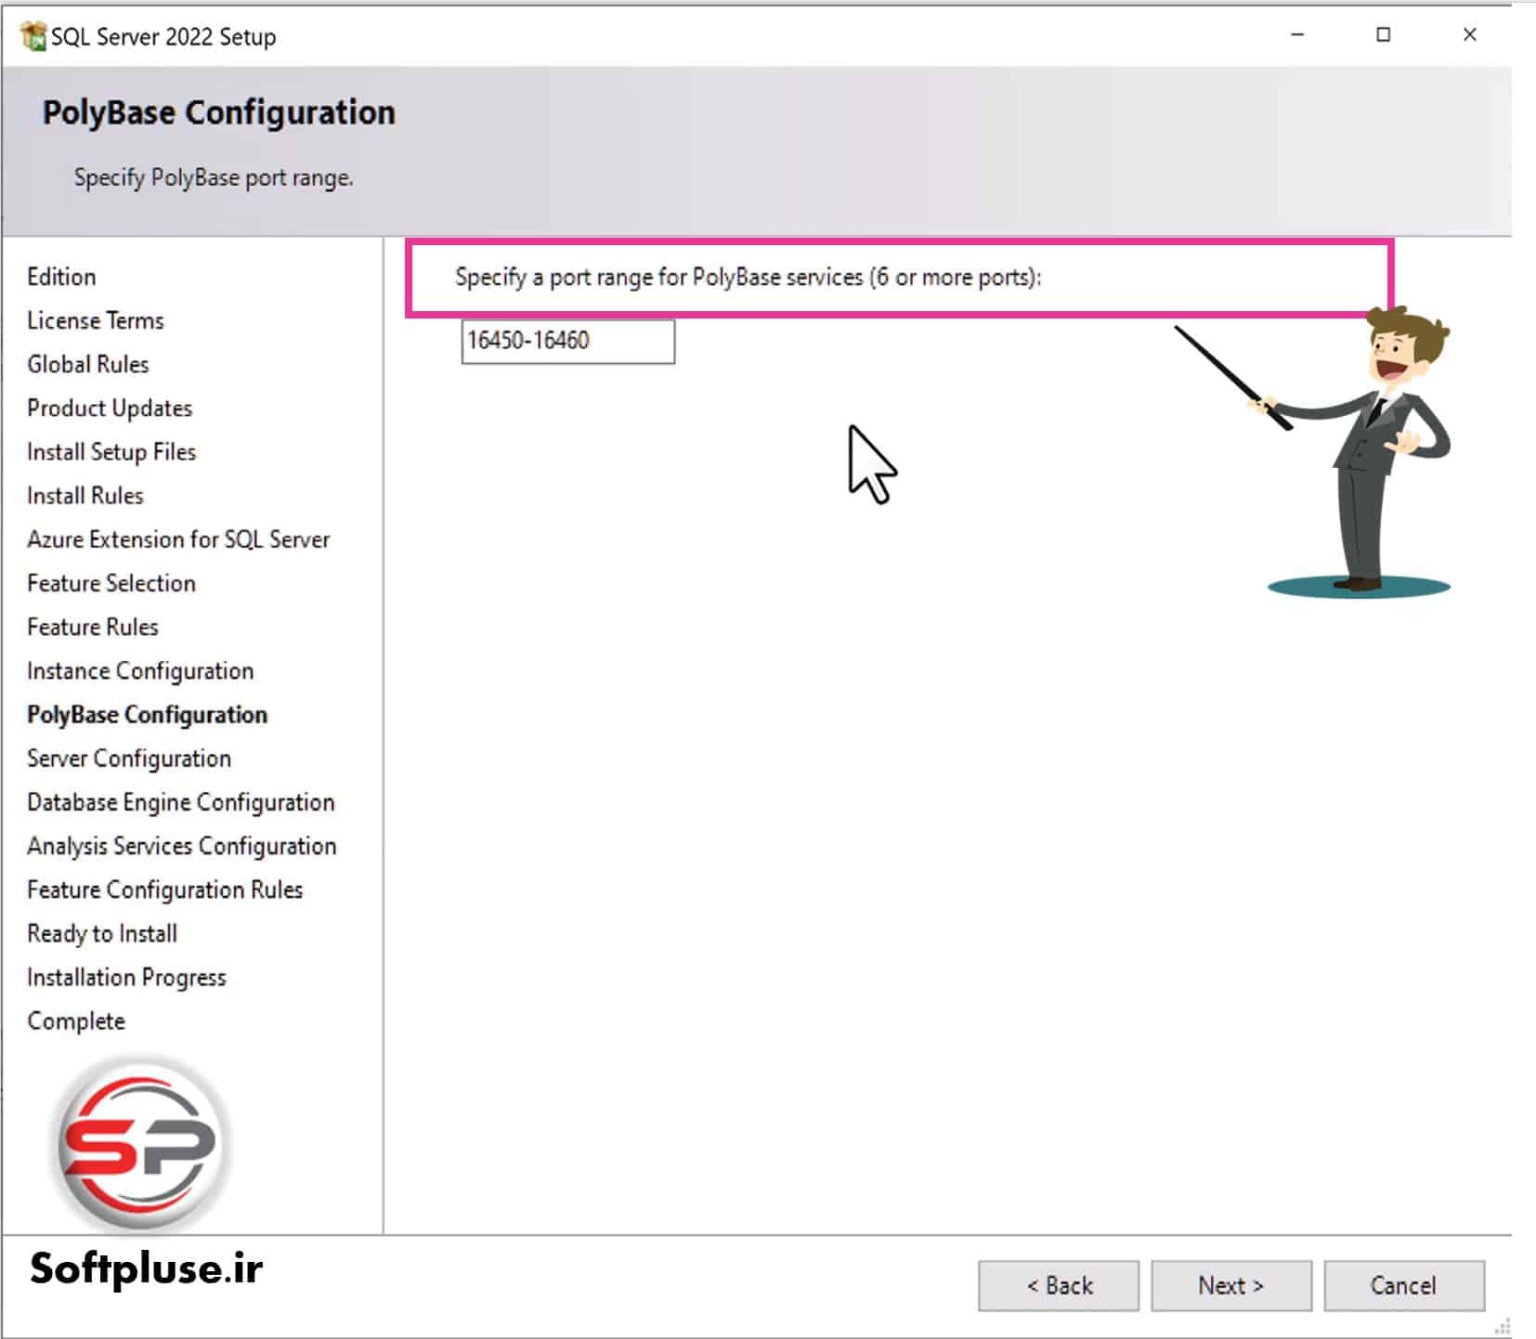The width and height of the screenshot is (1536, 1339).
Task: Select Global Rules in the navigation pane
Action: click(x=88, y=365)
